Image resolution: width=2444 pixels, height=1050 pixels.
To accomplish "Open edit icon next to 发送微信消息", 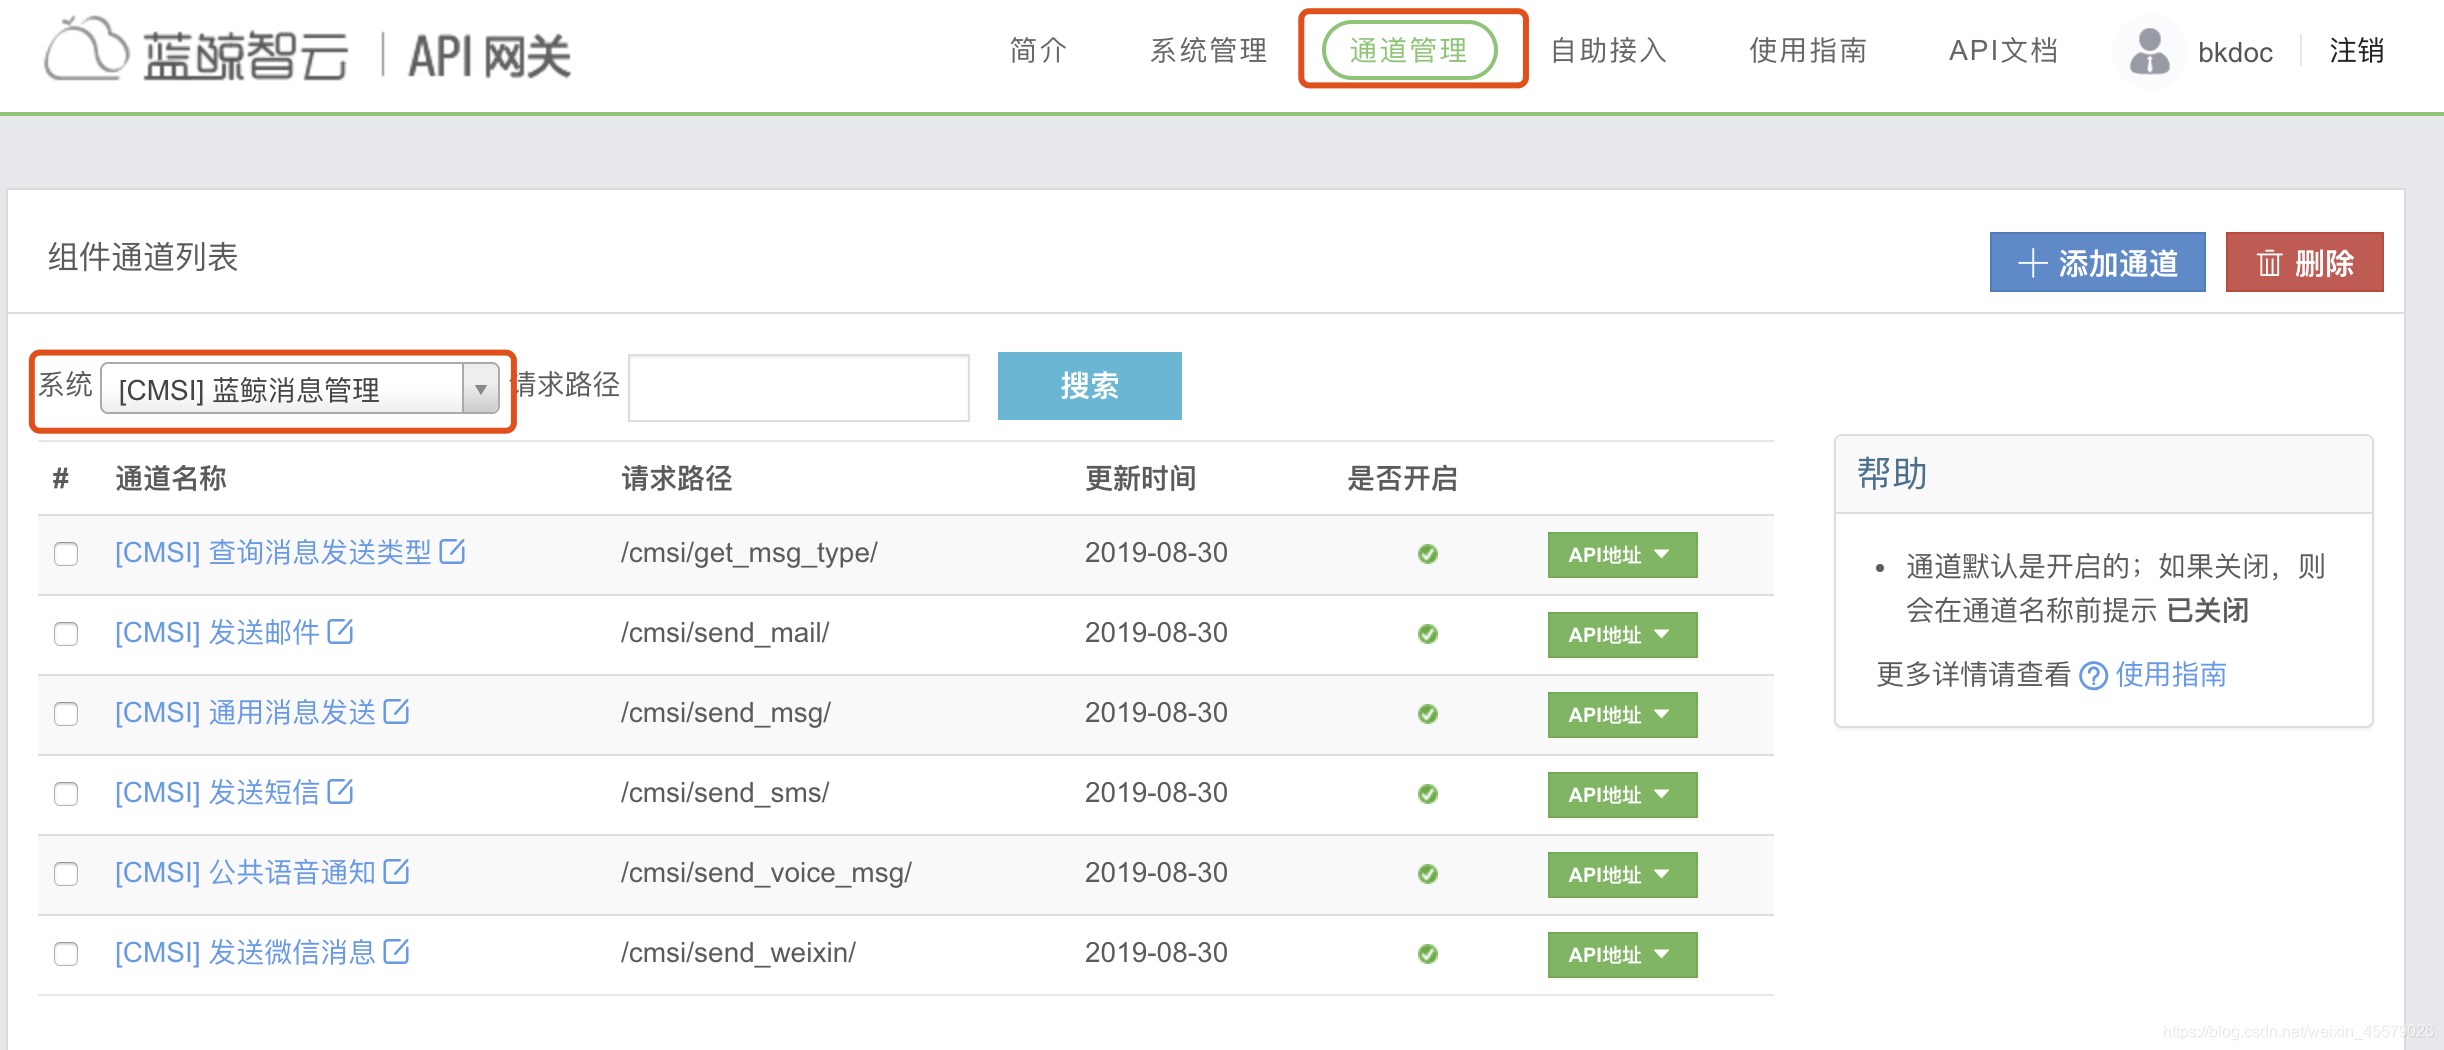I will [397, 951].
